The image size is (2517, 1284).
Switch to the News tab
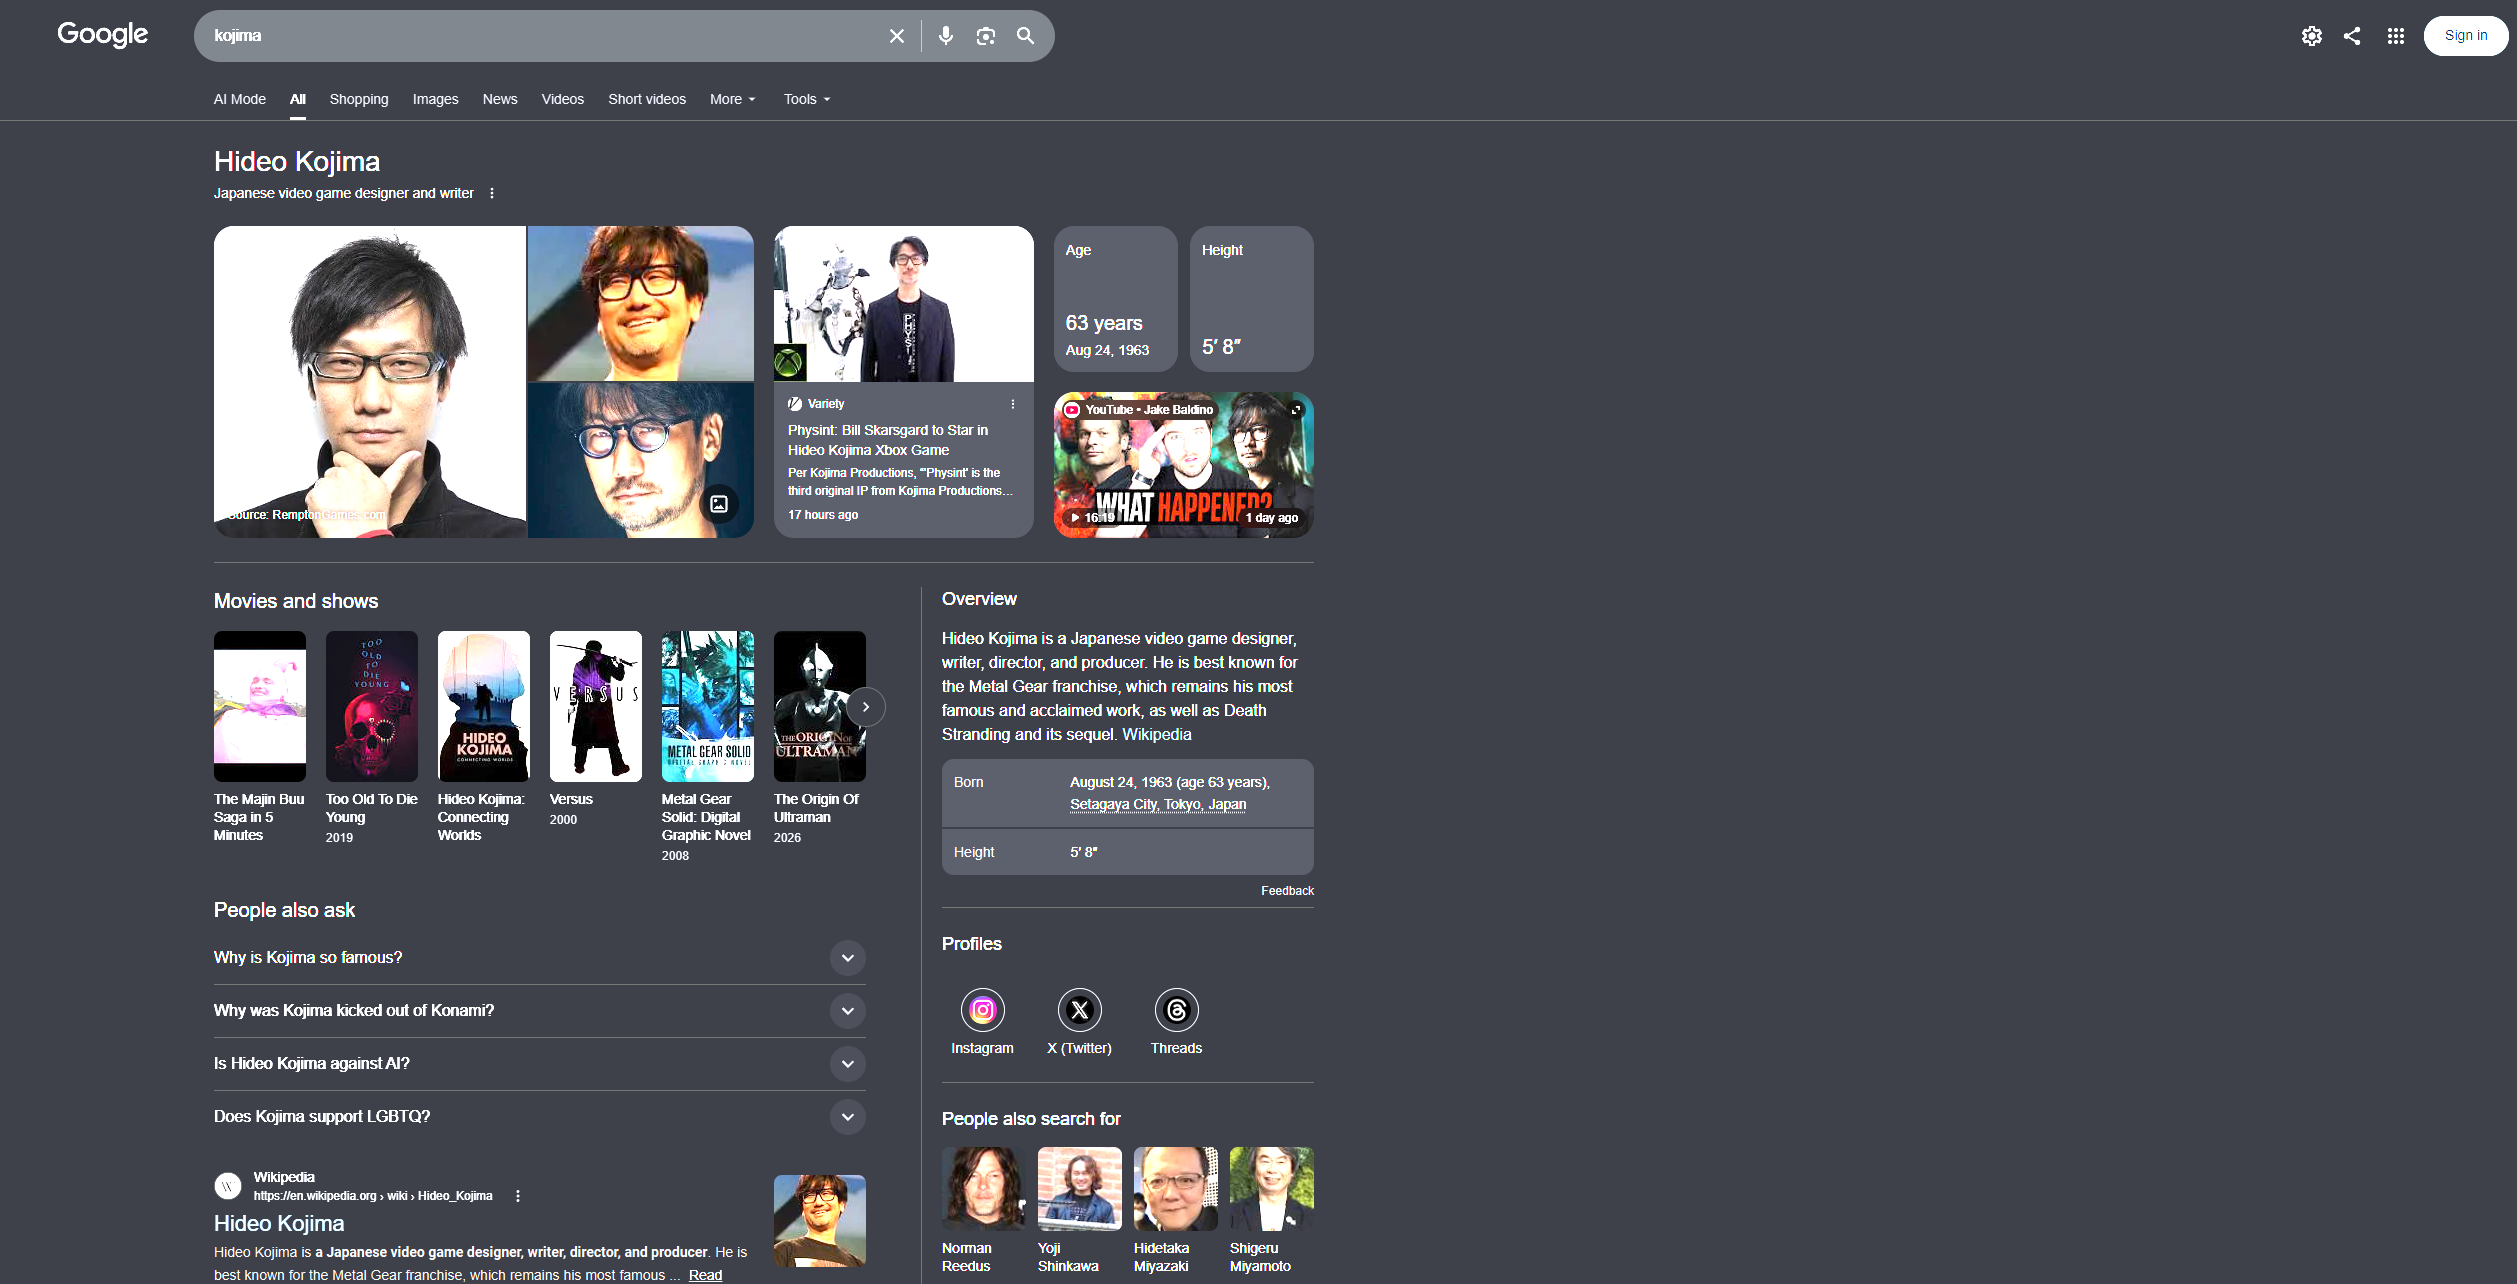click(500, 99)
